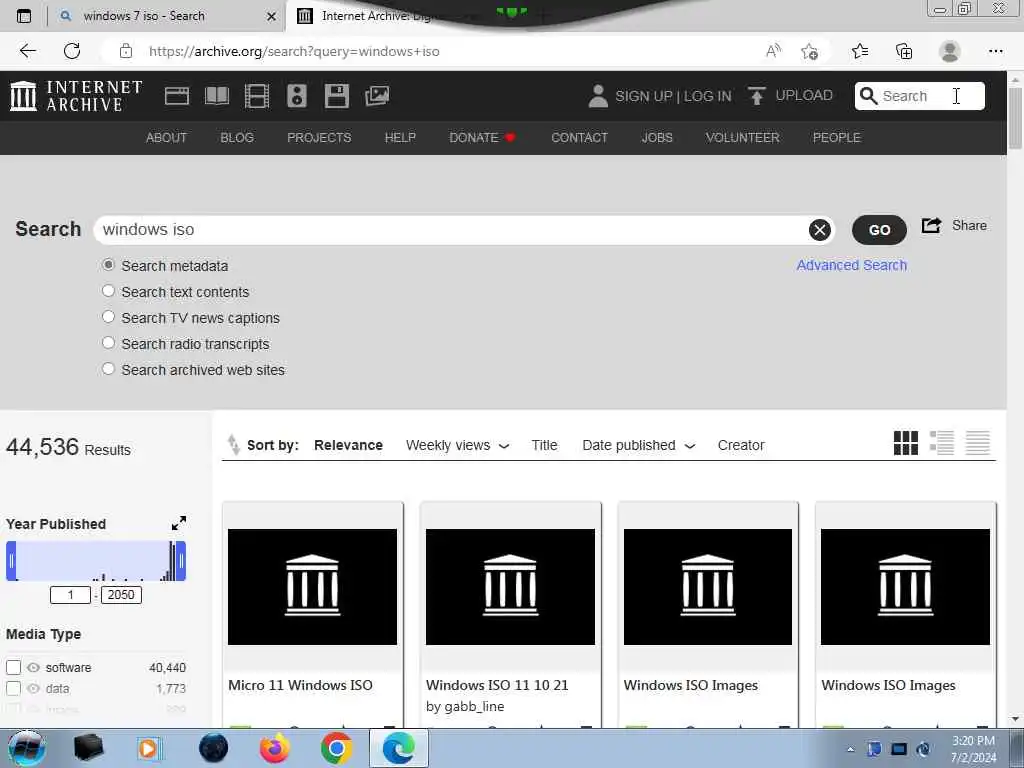Open the PROJECTS menu item
This screenshot has height=768, width=1024.
319,138
